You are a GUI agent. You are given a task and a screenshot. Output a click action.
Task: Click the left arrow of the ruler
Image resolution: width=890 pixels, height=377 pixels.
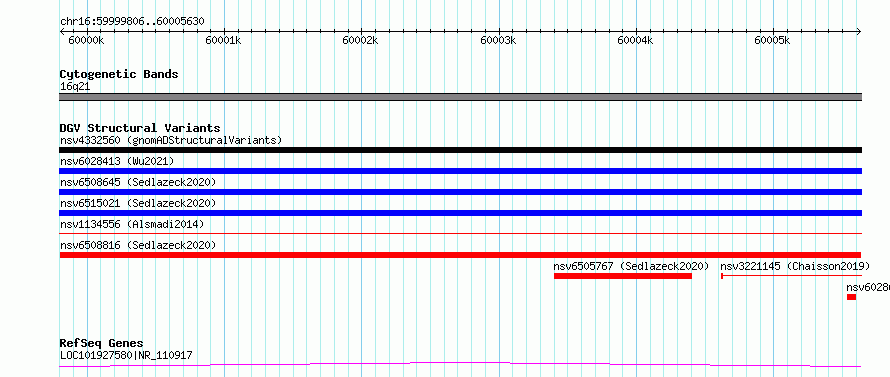coord(62,31)
